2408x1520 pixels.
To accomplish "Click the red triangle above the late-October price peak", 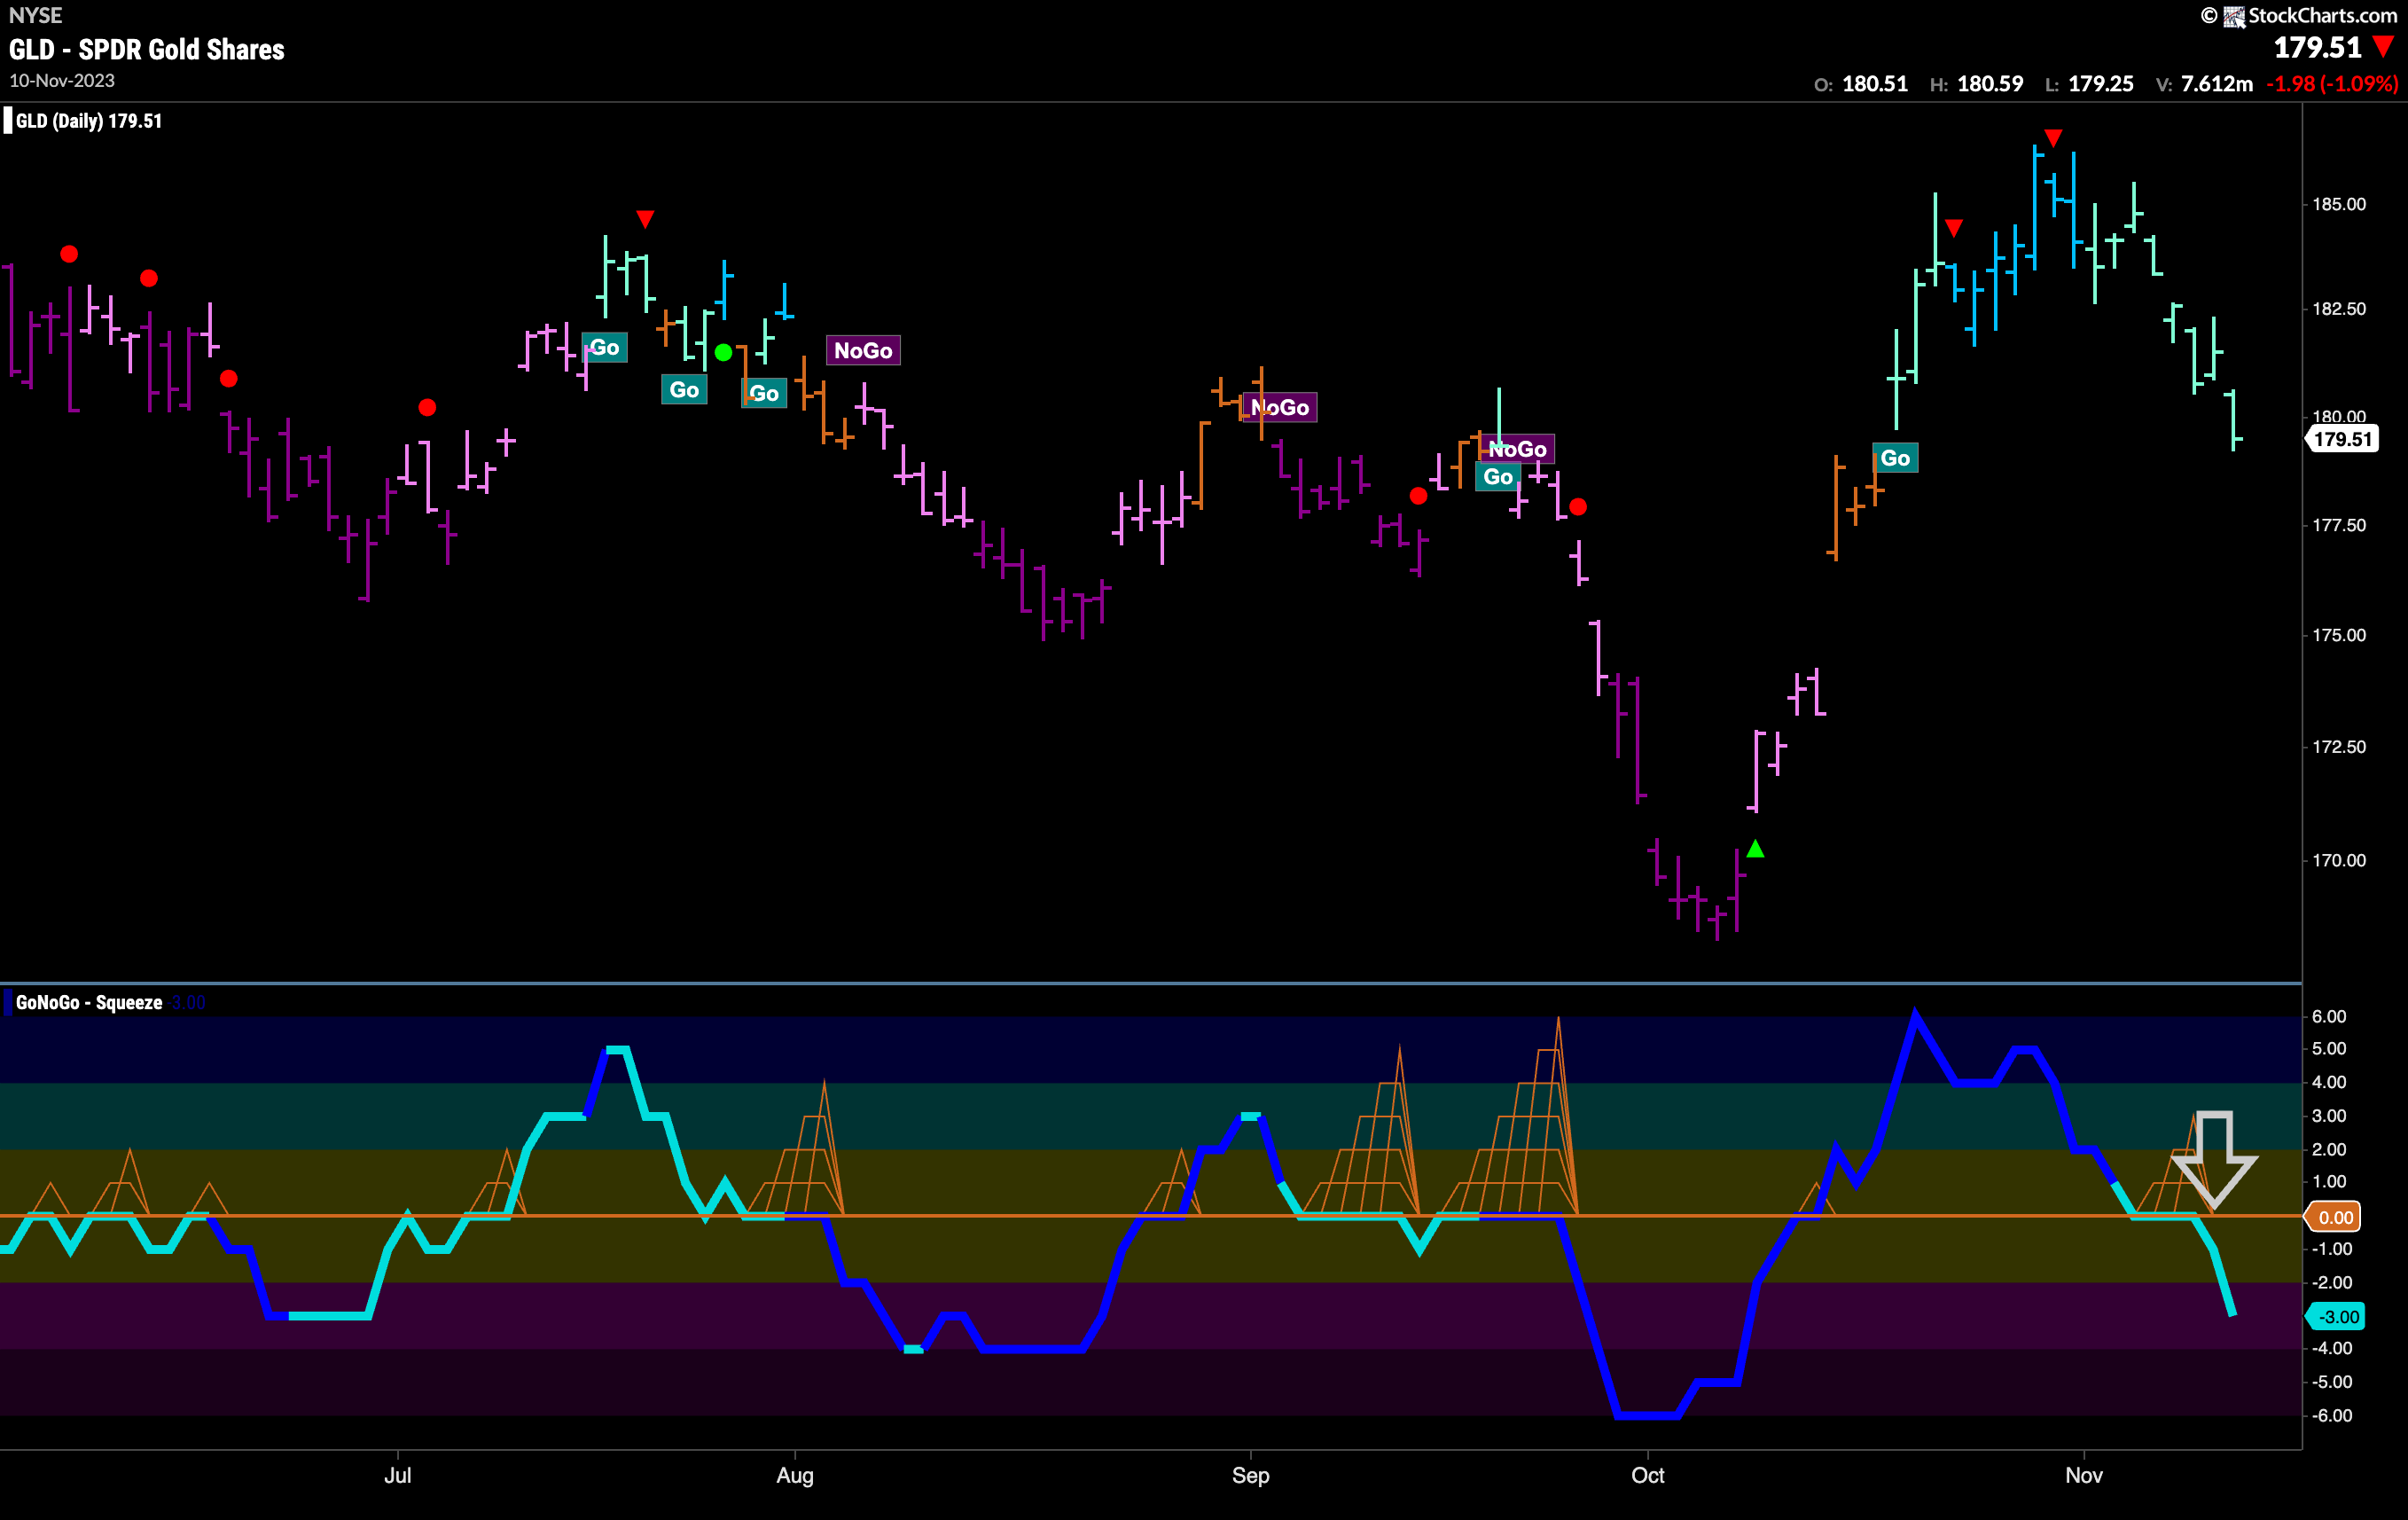I will click(2053, 137).
